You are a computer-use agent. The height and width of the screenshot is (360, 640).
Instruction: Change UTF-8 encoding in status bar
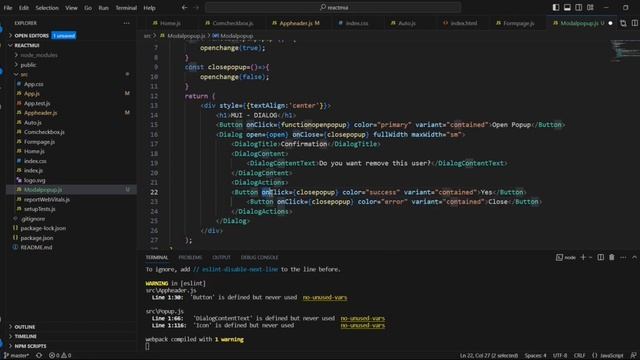point(560,356)
